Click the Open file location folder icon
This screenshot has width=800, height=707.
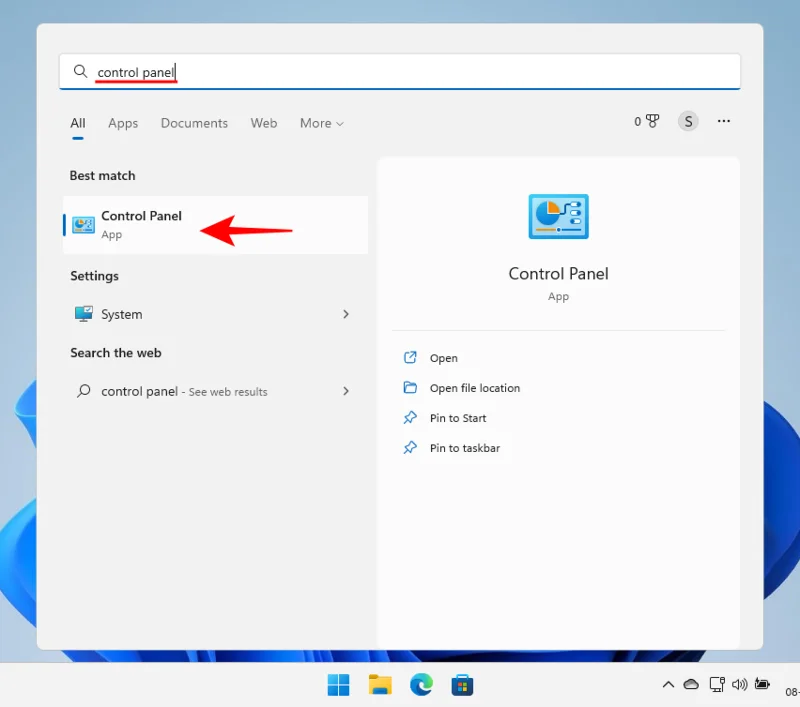click(x=410, y=387)
